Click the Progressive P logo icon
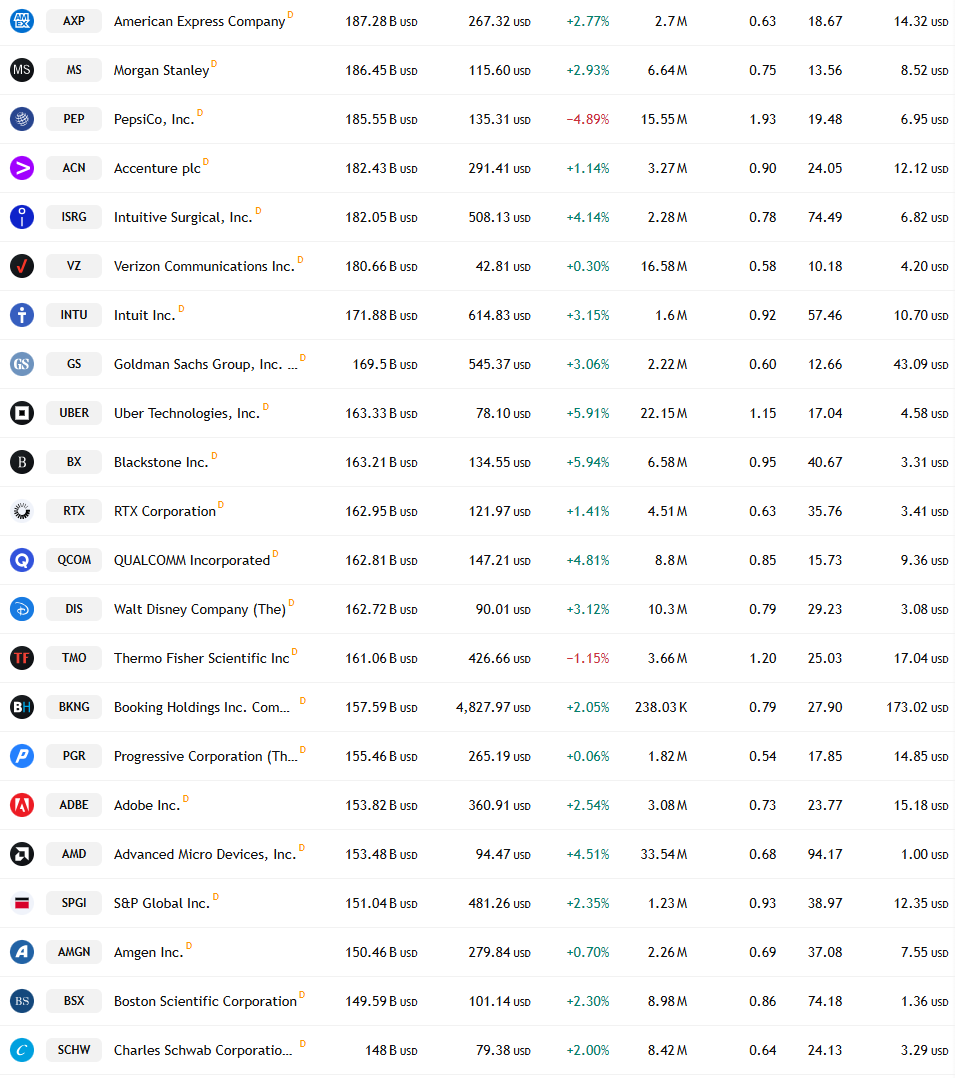The image size is (955, 1078). (22, 756)
